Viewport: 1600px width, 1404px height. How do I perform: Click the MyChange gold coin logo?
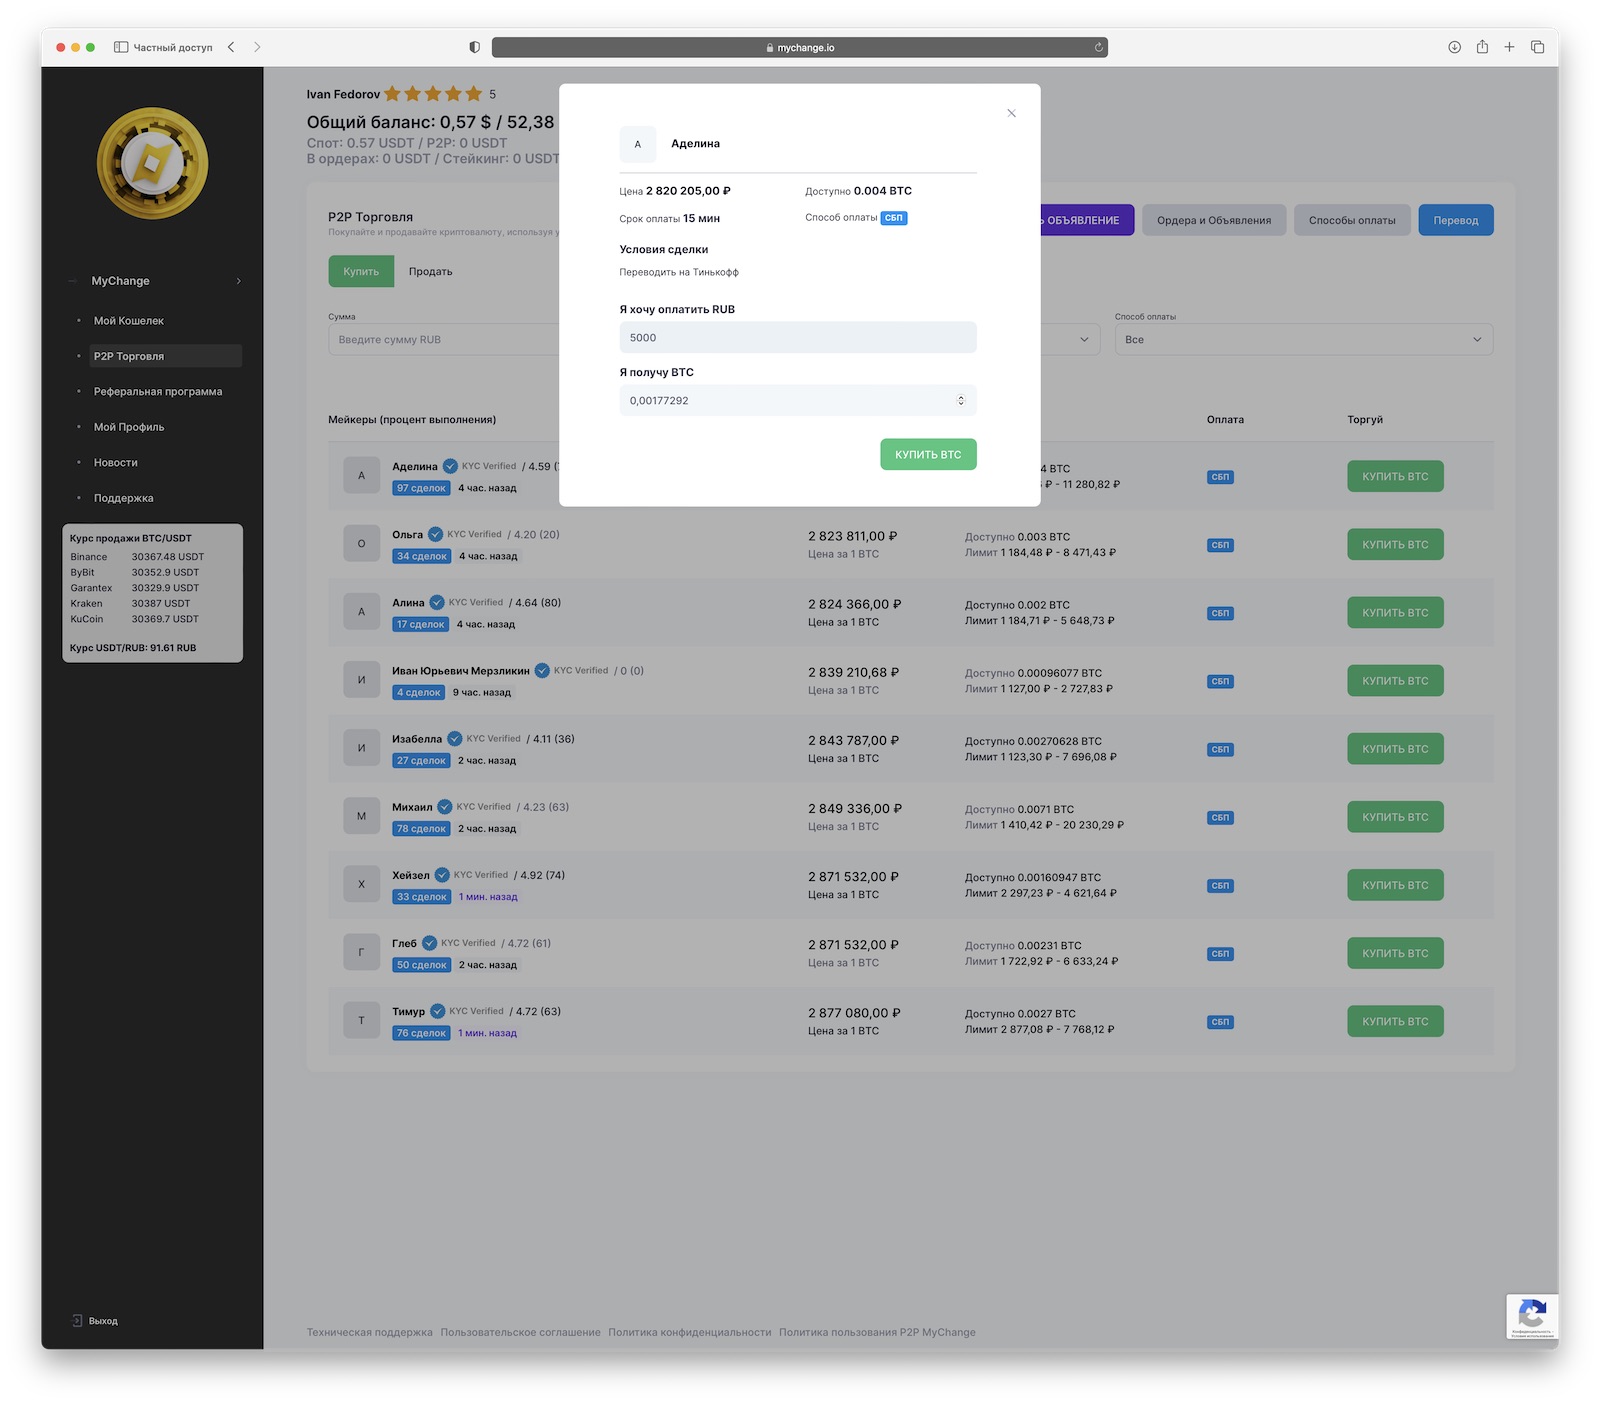152,163
